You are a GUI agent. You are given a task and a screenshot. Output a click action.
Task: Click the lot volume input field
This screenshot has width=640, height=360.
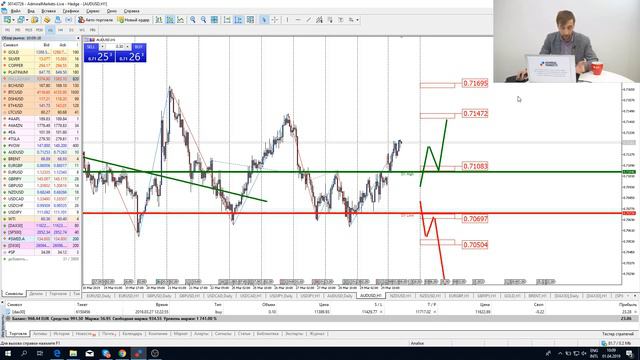point(115,47)
